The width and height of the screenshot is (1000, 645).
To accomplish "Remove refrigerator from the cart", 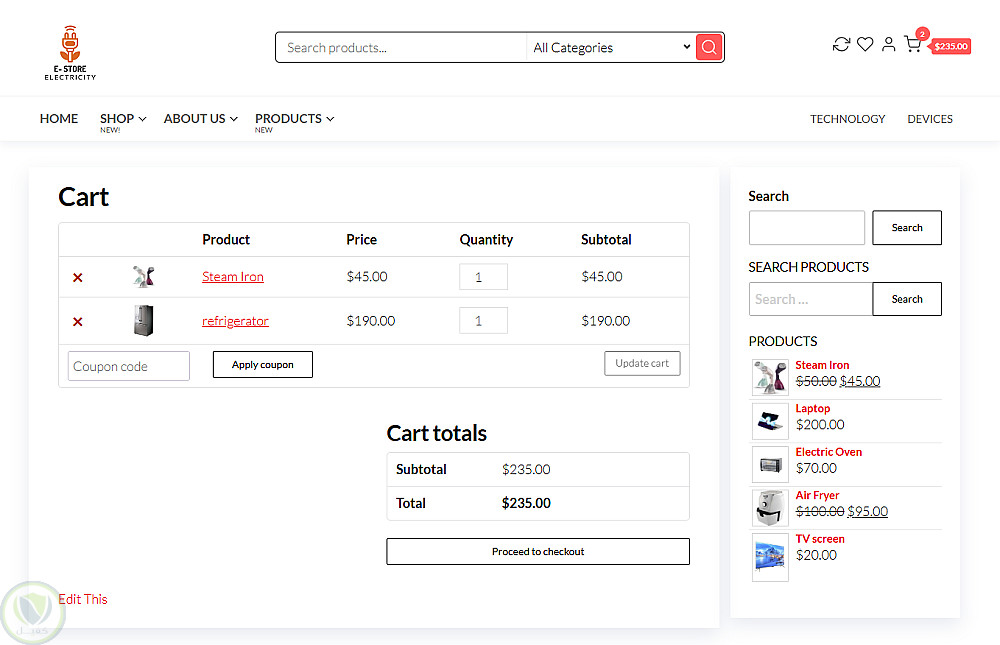I will 78,322.
